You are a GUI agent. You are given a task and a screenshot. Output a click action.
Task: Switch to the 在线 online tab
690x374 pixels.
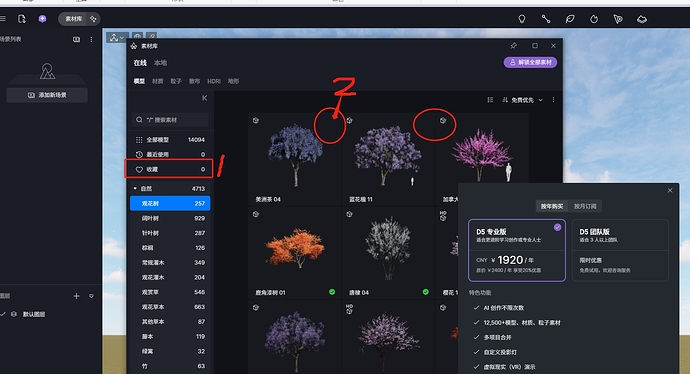coord(140,63)
